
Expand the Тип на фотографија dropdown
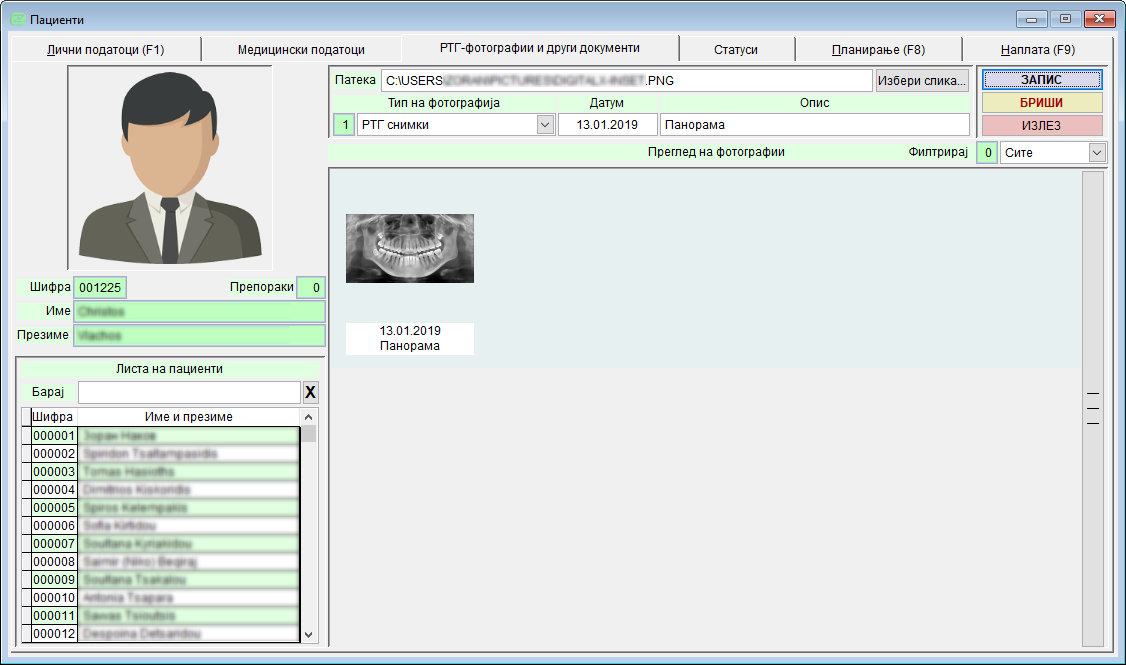[x=545, y=125]
